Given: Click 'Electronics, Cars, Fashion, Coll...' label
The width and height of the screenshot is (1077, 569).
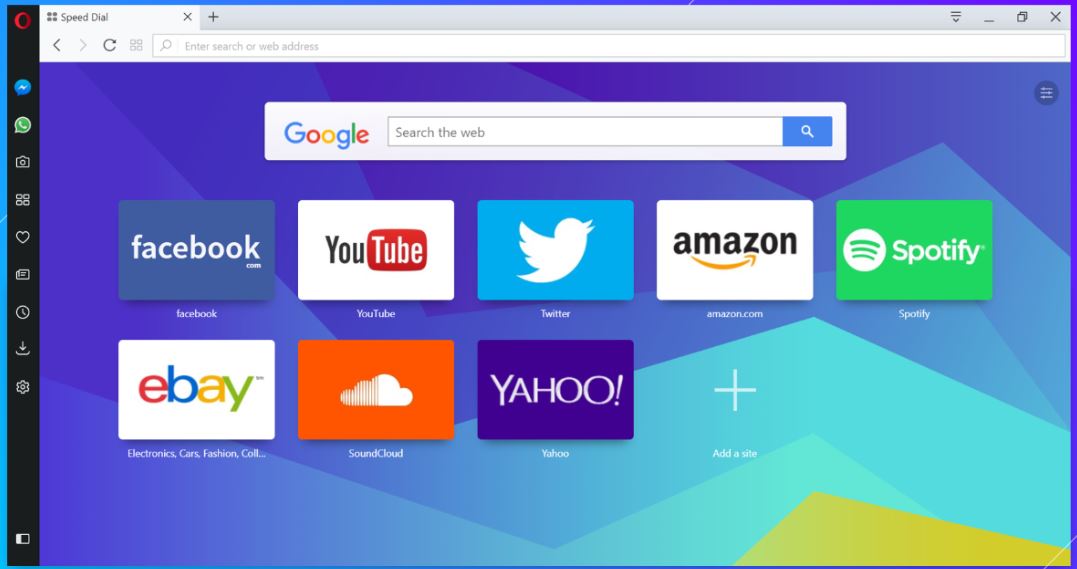Looking at the screenshot, I should [x=196, y=454].
